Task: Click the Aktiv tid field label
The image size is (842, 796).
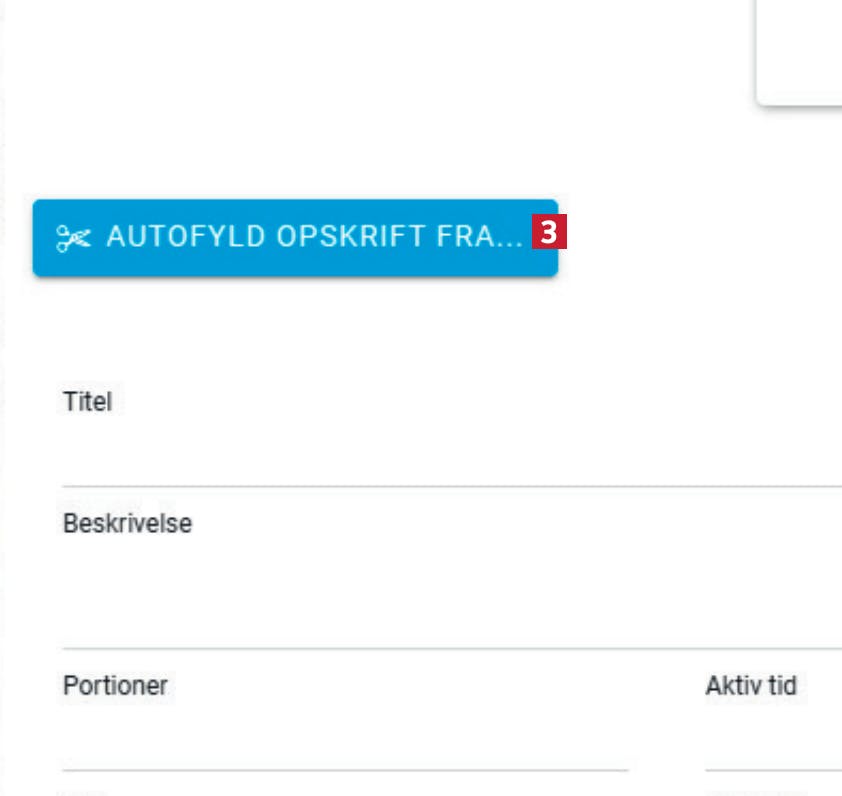Action: pyautogui.click(x=750, y=686)
